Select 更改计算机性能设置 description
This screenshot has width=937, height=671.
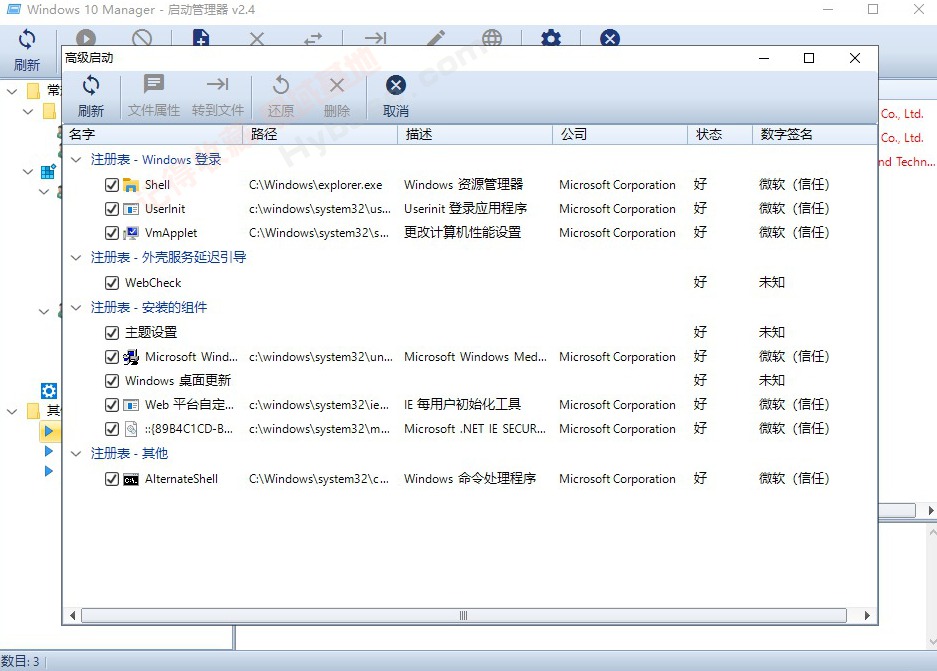(x=462, y=232)
